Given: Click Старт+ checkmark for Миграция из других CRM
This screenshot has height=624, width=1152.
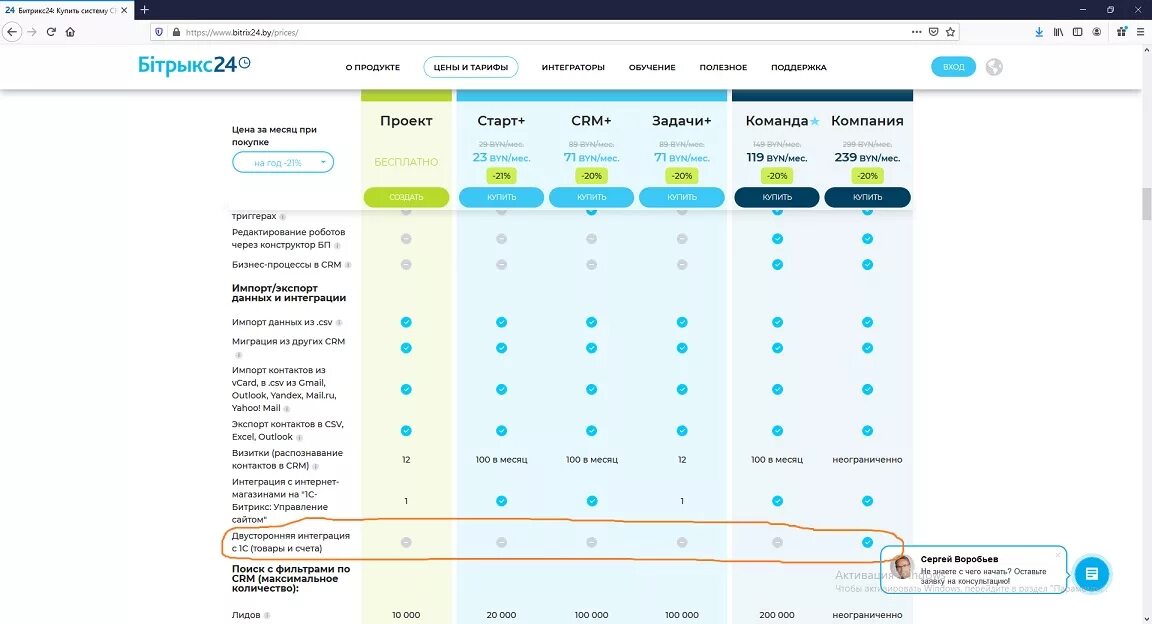Looking at the screenshot, I should [x=501, y=348].
